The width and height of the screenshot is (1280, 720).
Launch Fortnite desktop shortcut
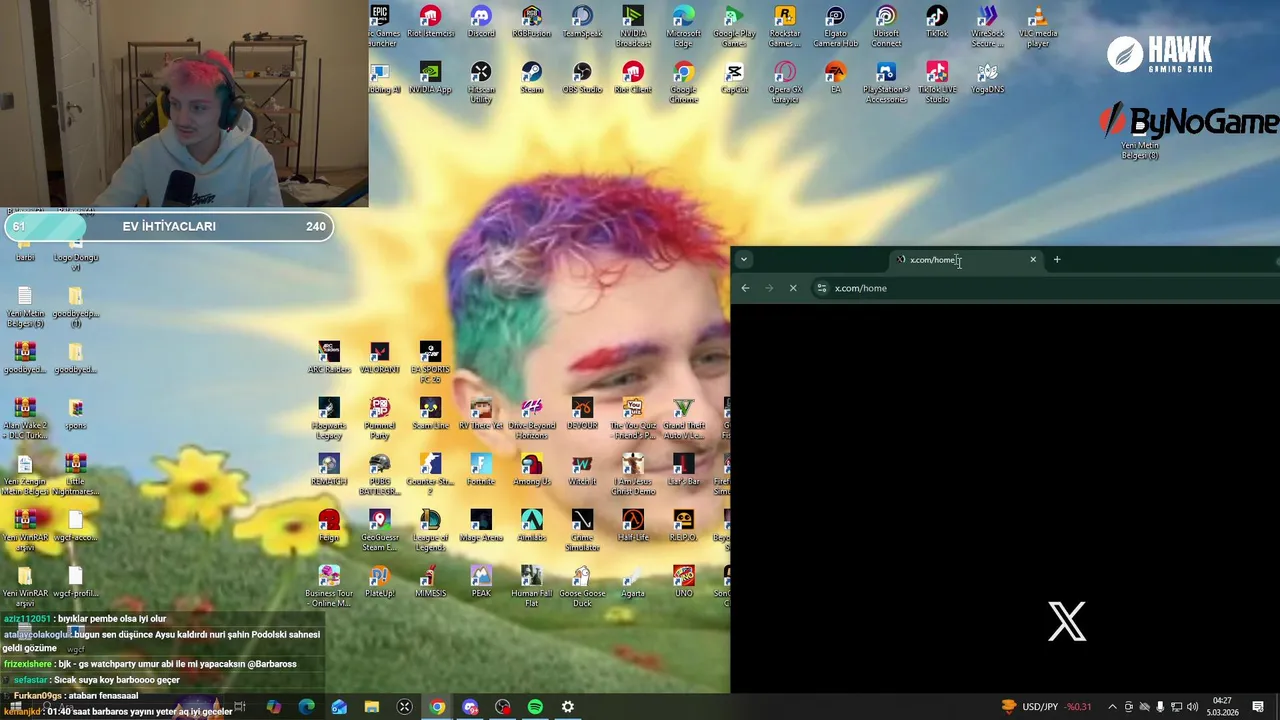(481, 470)
